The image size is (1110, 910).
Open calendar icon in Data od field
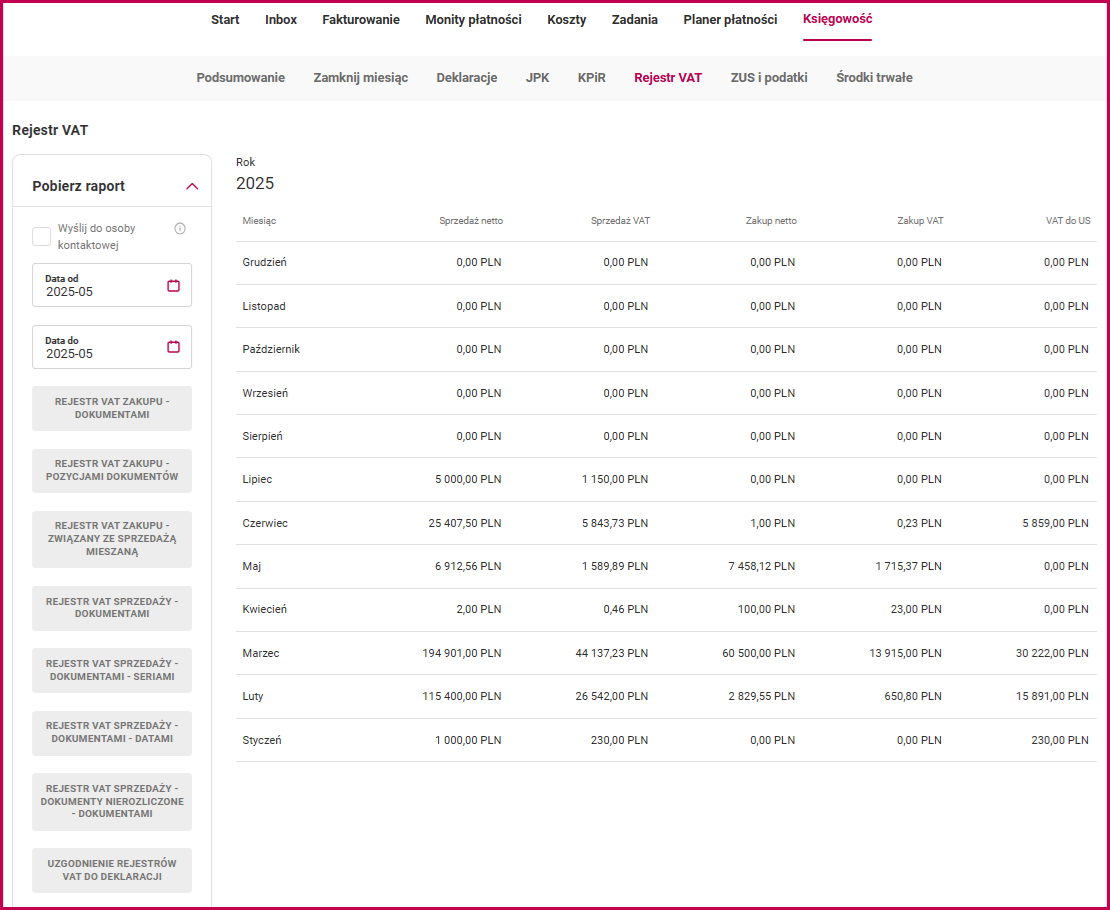(x=173, y=285)
